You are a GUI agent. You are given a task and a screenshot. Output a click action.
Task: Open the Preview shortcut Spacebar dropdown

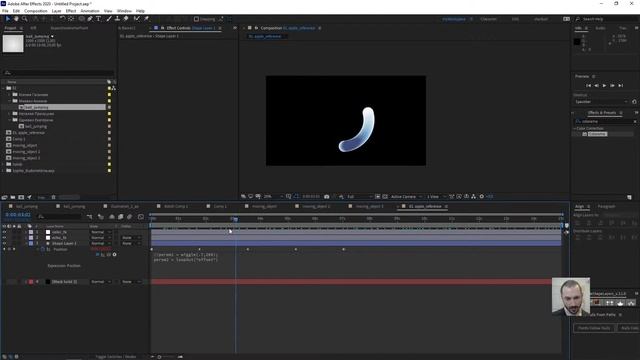[x=601, y=102]
